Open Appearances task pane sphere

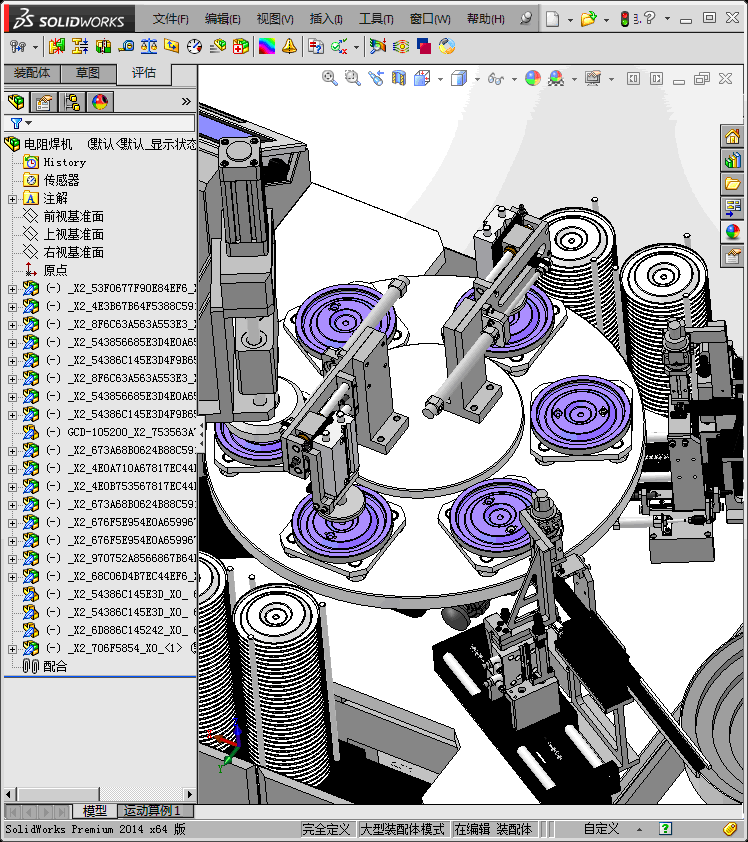tap(732, 232)
